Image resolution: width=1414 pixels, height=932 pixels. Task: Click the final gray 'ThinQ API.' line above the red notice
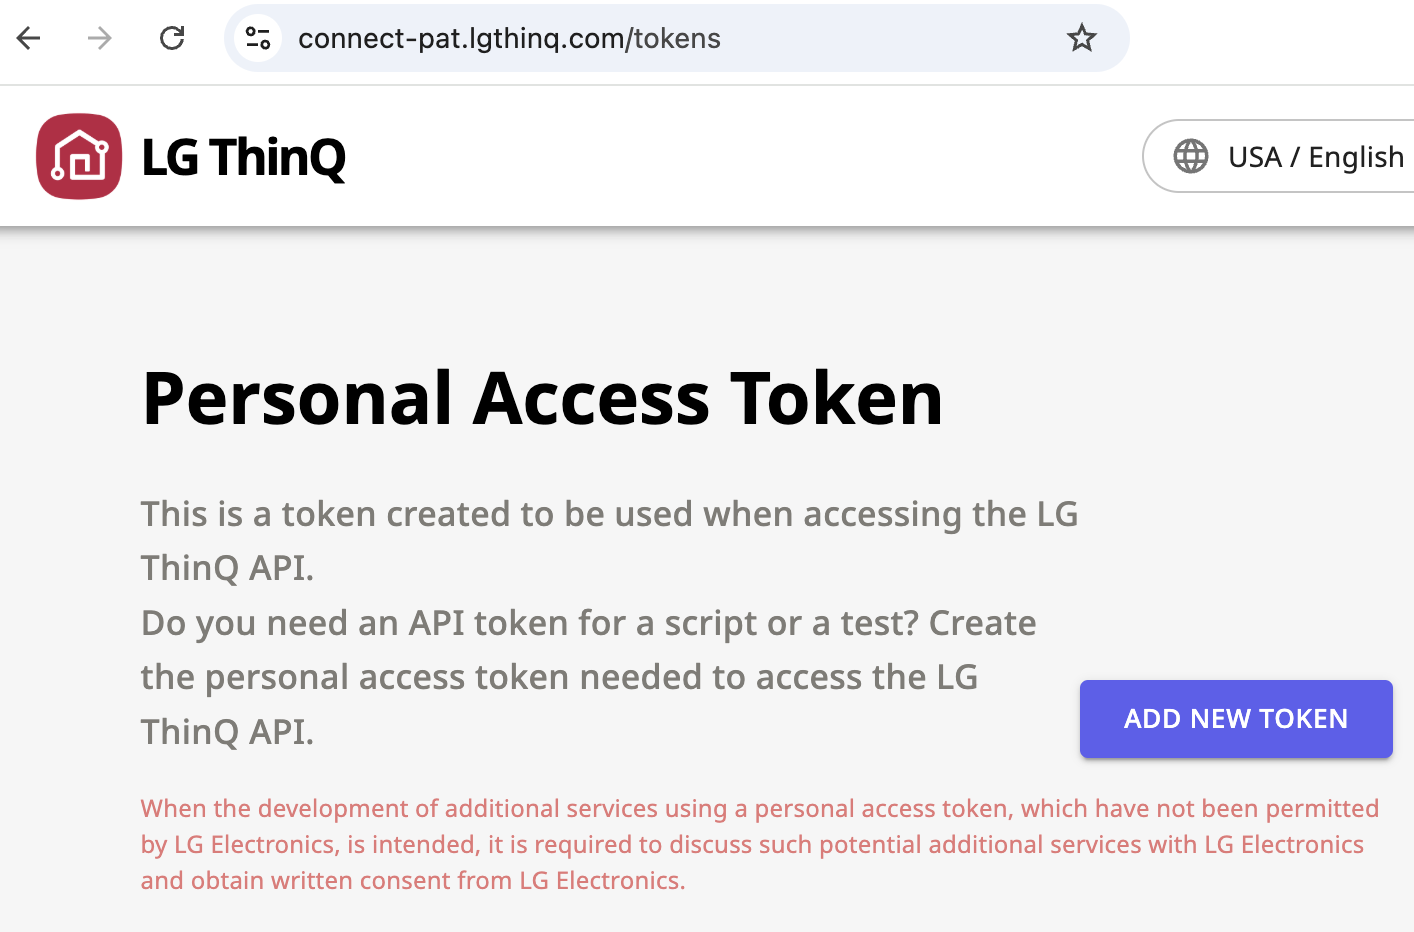point(227,732)
